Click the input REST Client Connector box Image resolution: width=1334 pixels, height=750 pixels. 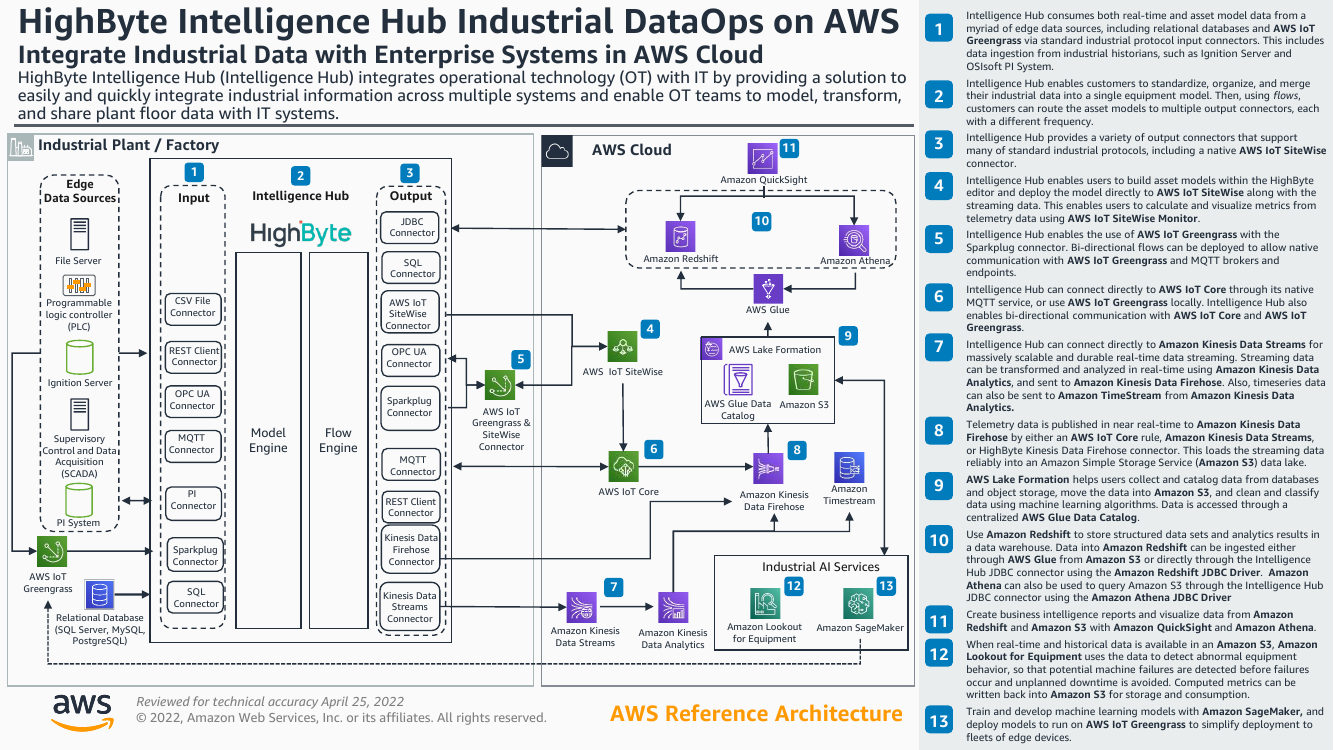point(193,356)
